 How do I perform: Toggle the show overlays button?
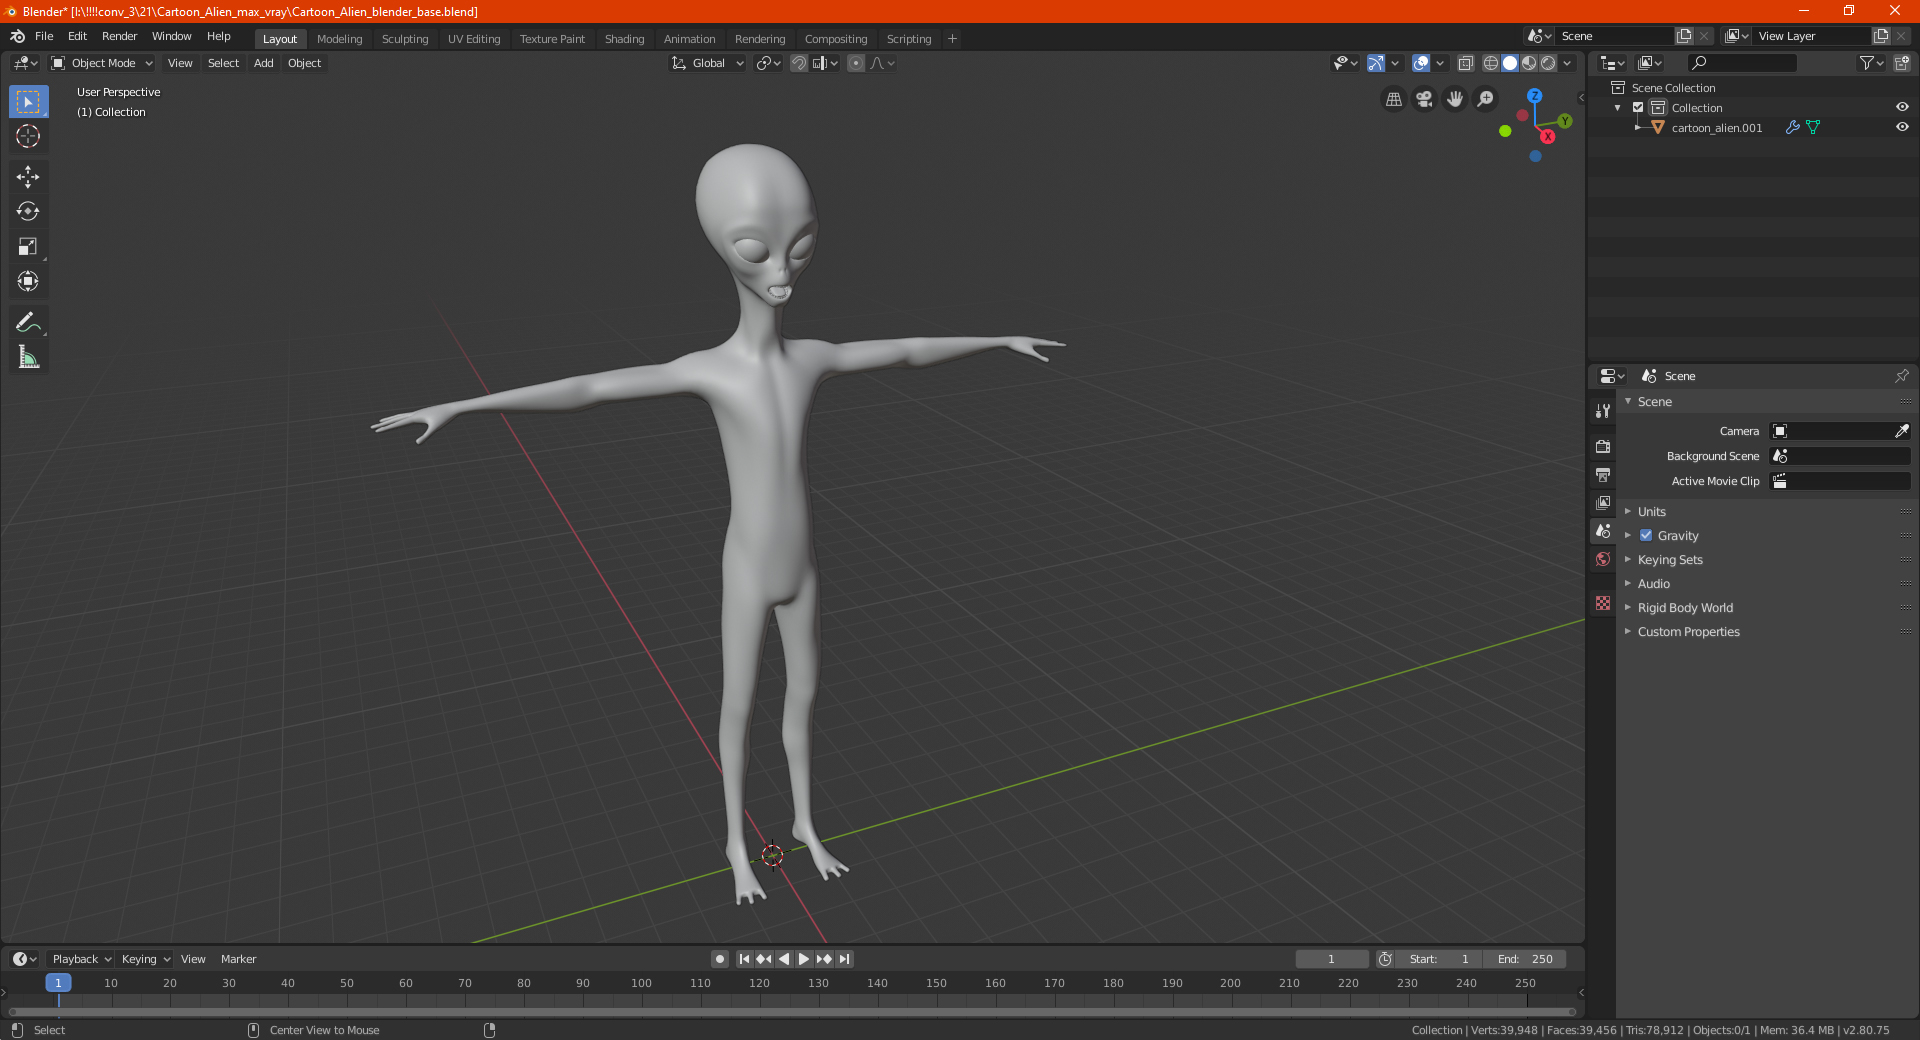tap(1421, 63)
